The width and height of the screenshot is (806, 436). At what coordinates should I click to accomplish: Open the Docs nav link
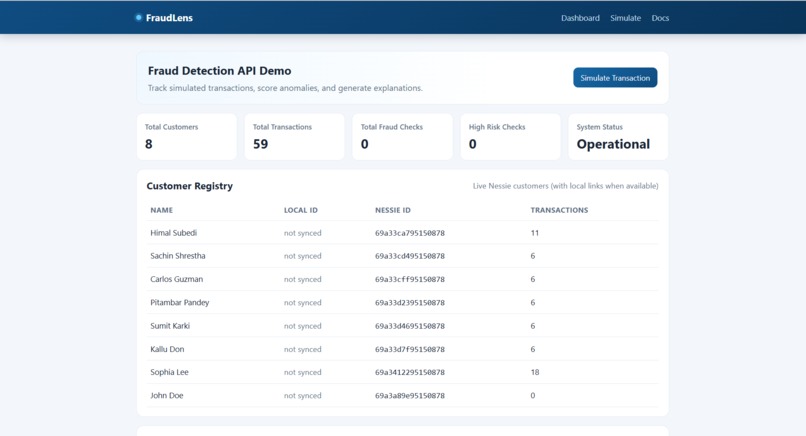pos(661,18)
